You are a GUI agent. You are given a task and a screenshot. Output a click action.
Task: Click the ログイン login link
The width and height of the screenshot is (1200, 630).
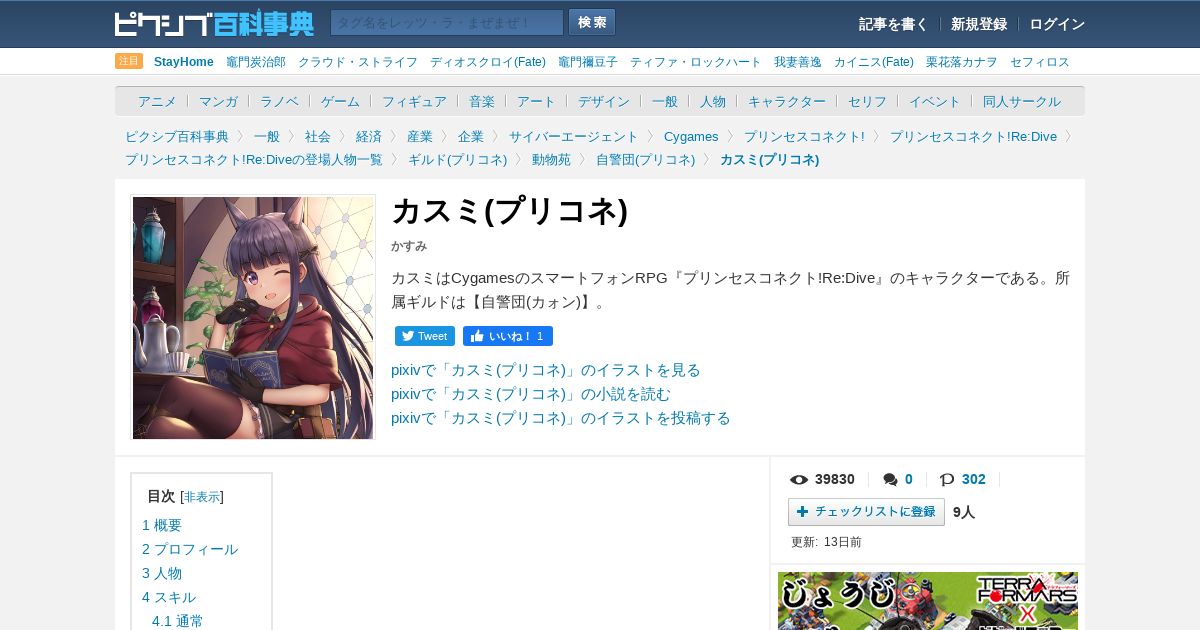click(1057, 24)
